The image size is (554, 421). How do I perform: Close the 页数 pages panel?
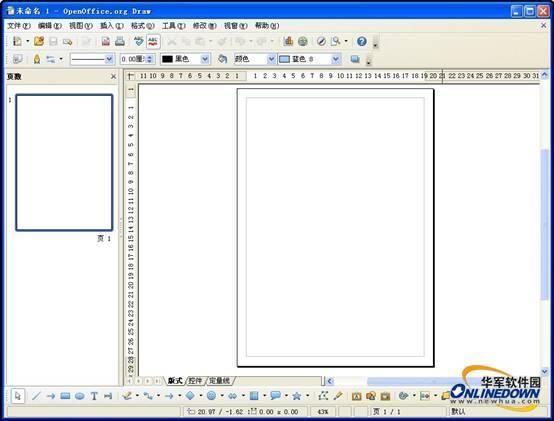click(113, 76)
